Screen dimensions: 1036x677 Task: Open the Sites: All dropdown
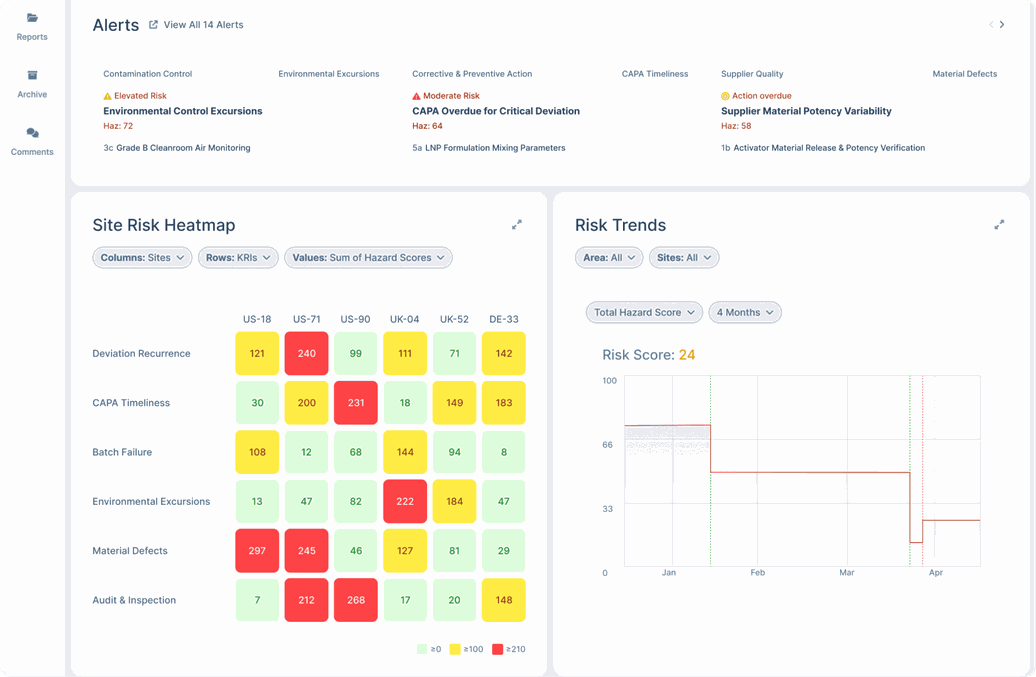pyautogui.click(x=684, y=258)
